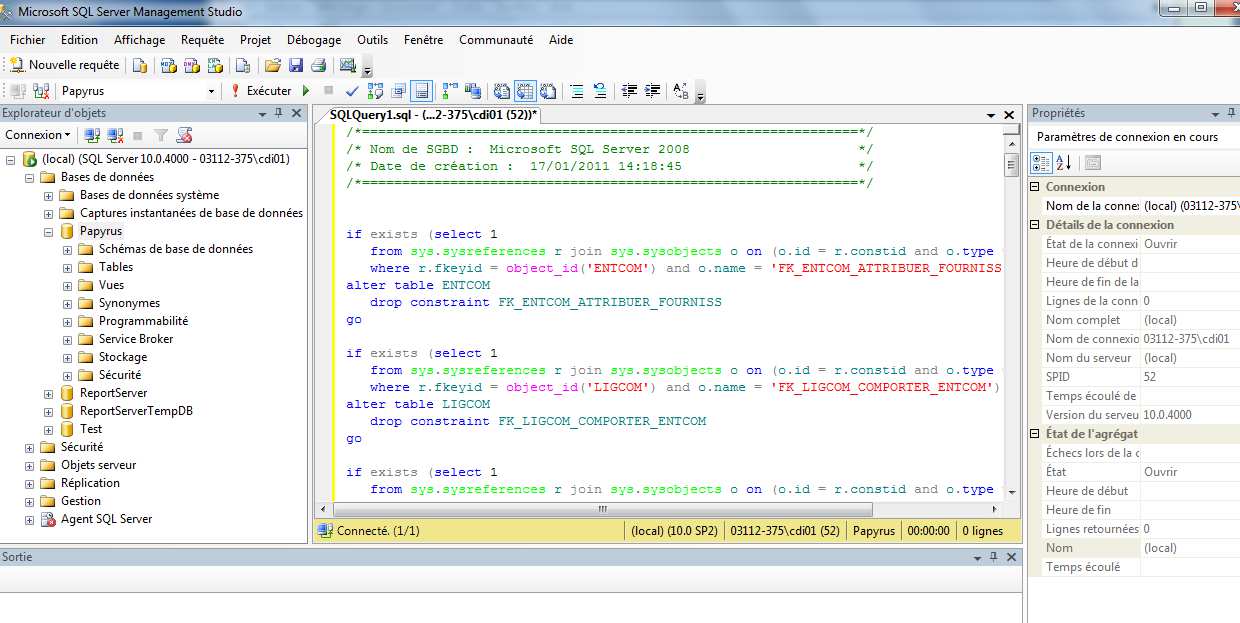Open the Débogage menu
This screenshot has height=623, width=1240.
pos(314,40)
